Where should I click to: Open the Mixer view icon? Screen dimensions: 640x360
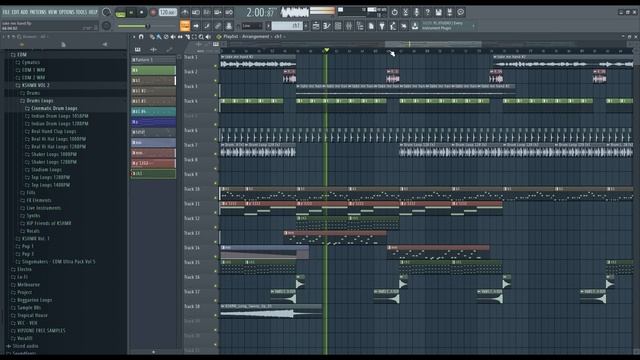coord(349,26)
